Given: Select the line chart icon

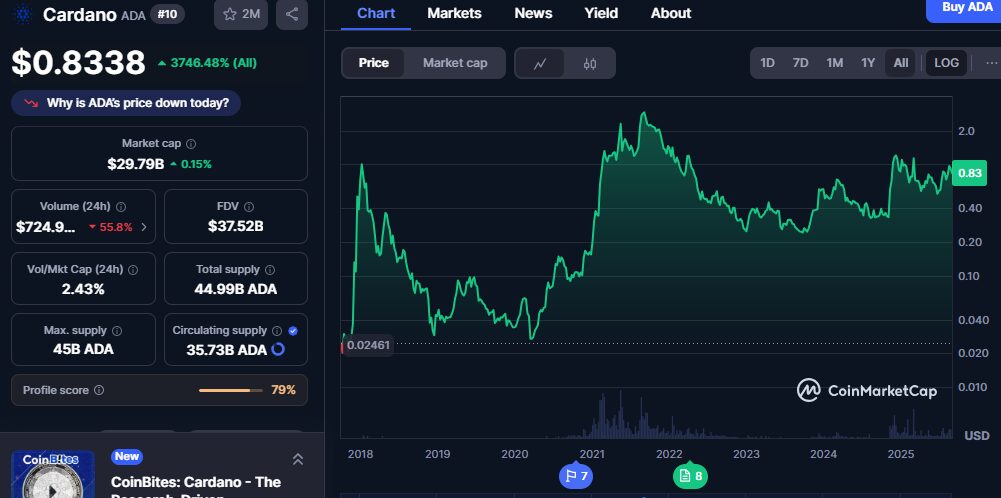Looking at the screenshot, I should 540,63.
